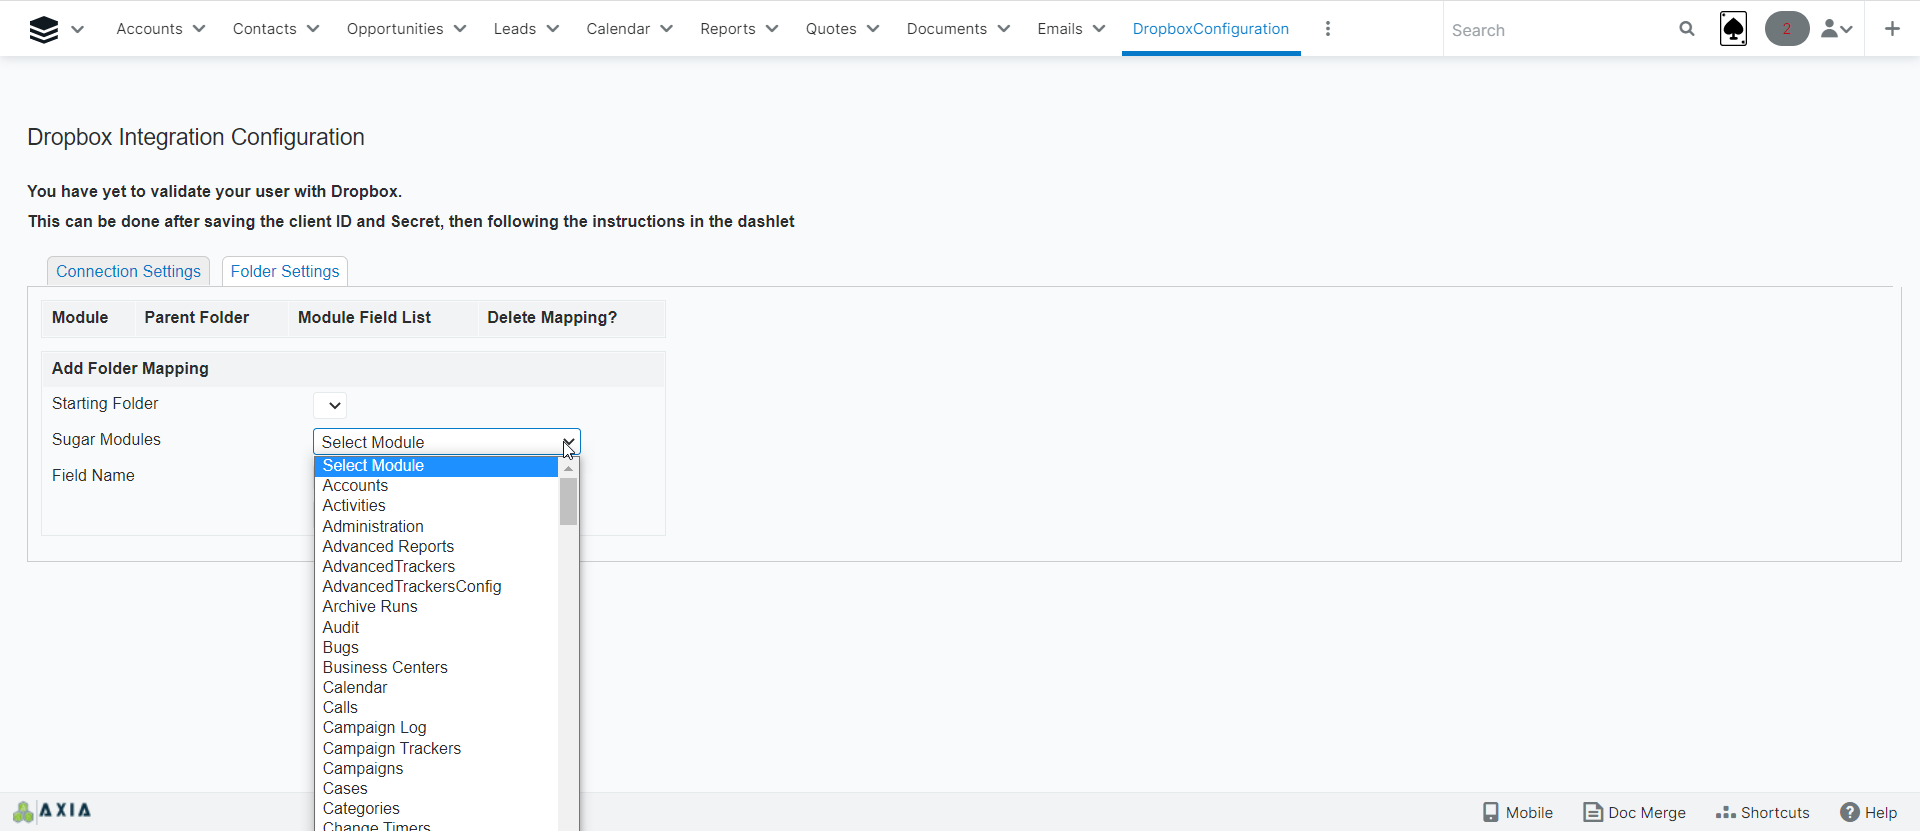The width and height of the screenshot is (1920, 831).
Task: Select Audit in the module list
Action: pyautogui.click(x=436, y=627)
